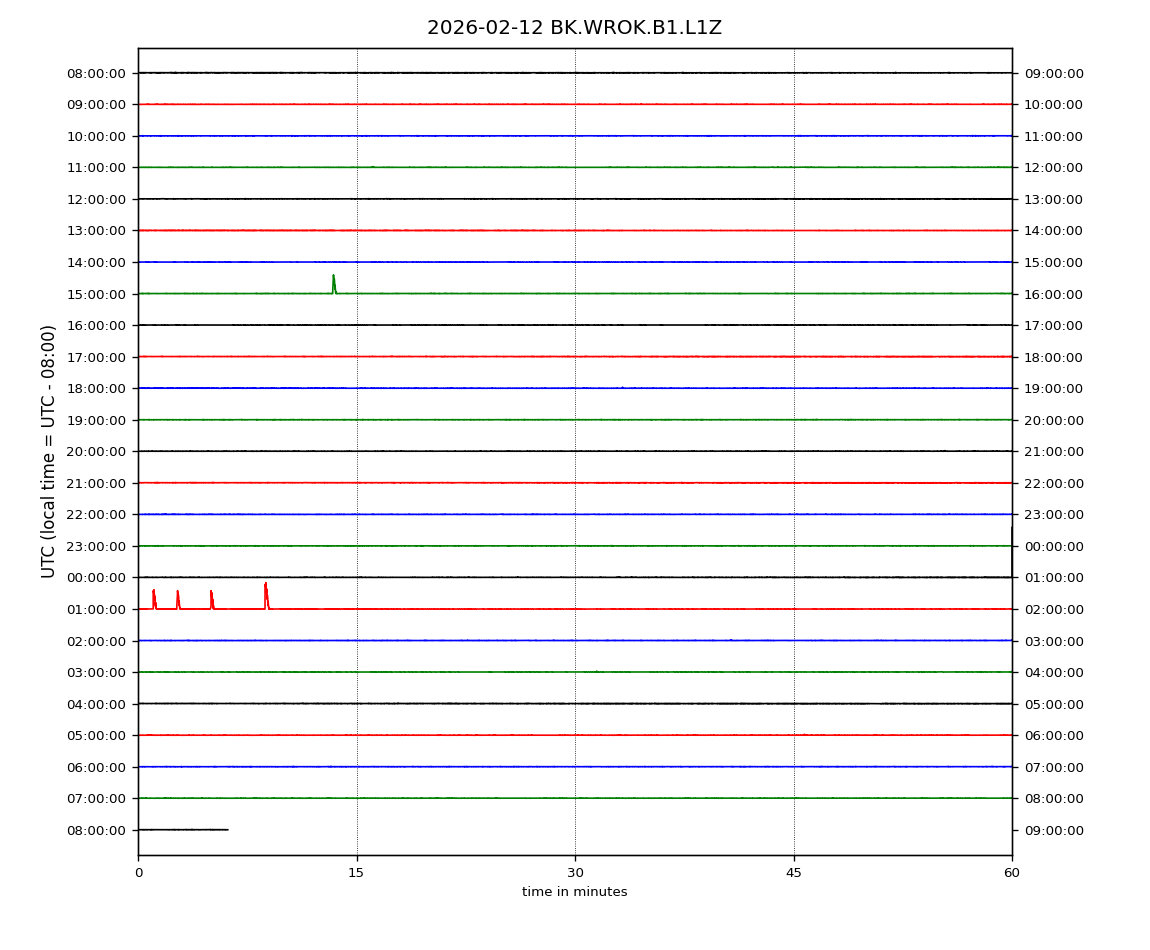Select the 15 tick label on the x-axis
1150x950 pixels.
click(x=357, y=873)
